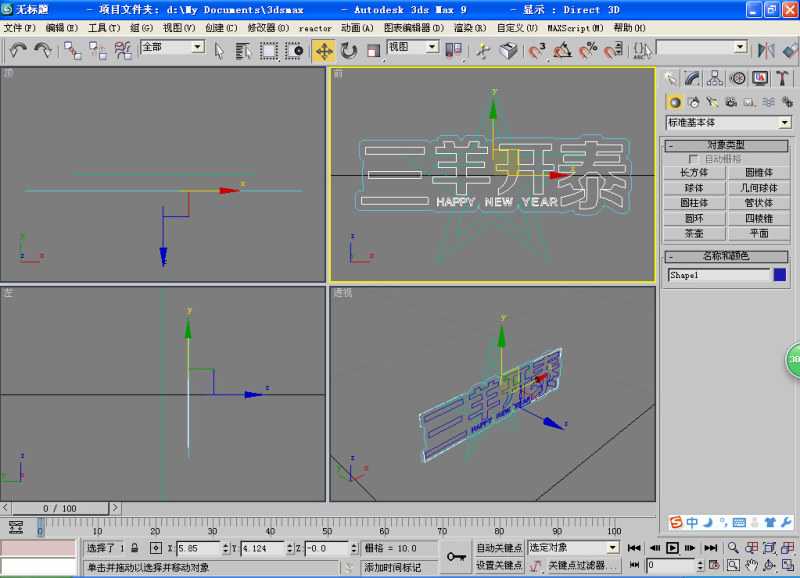The width and height of the screenshot is (800, 578).
Task: Click the Mirror tool icon
Action: click(x=766, y=50)
